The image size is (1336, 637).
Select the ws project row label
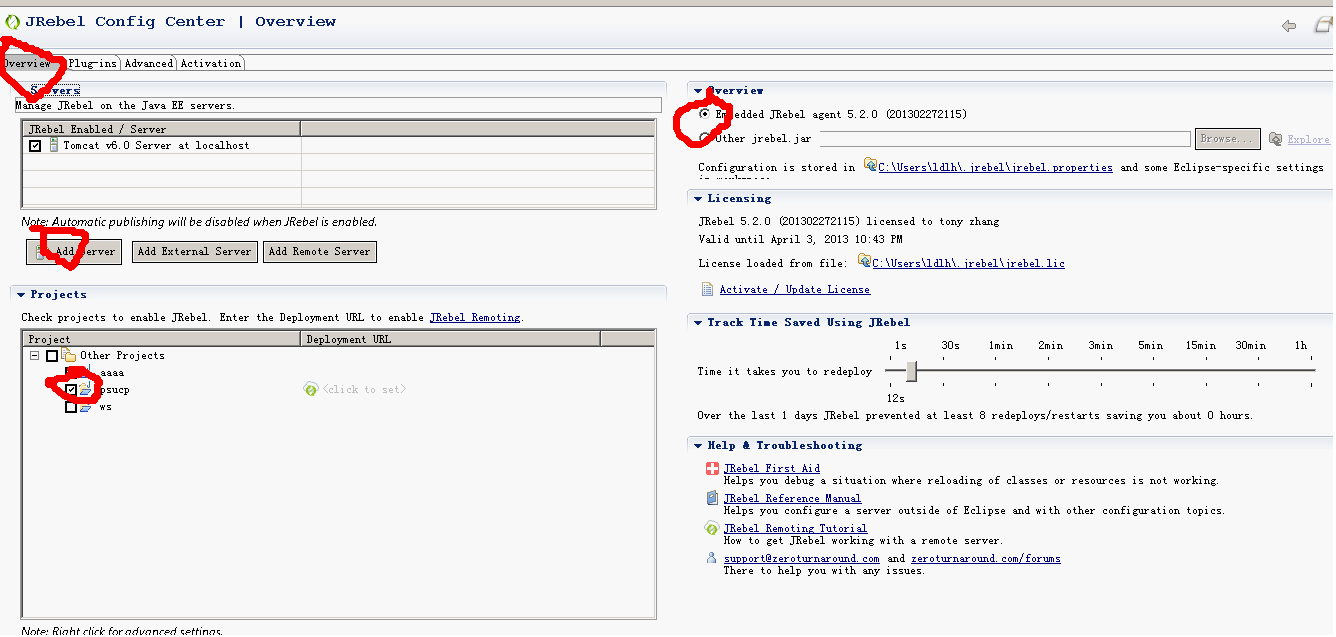105,407
